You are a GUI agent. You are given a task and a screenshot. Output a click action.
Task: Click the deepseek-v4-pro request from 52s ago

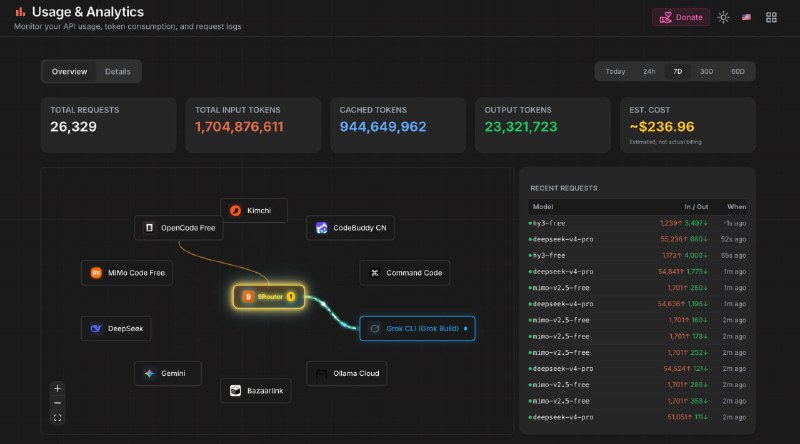point(637,239)
